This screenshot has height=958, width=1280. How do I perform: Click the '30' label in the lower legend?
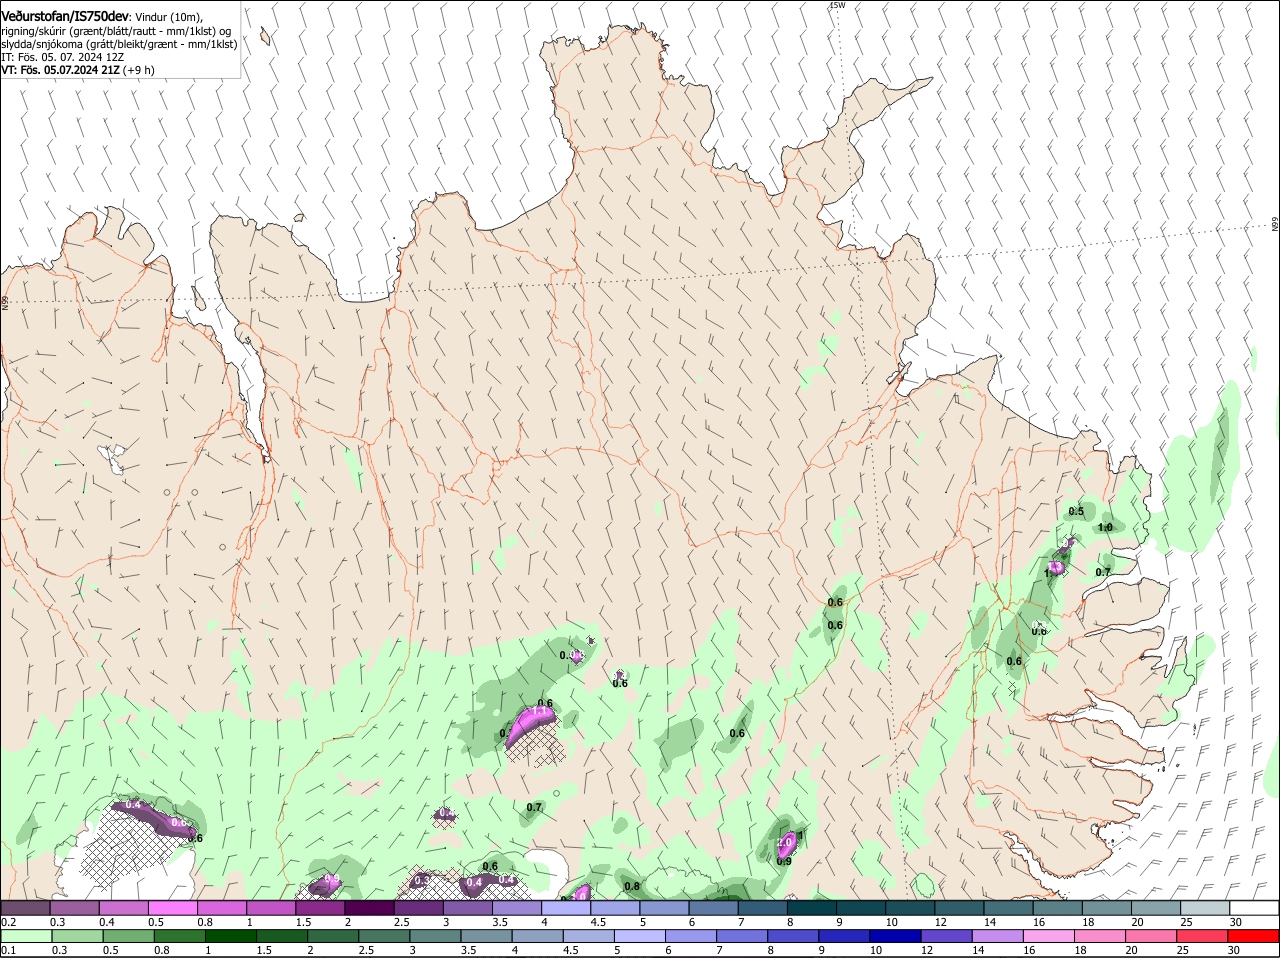click(1233, 950)
